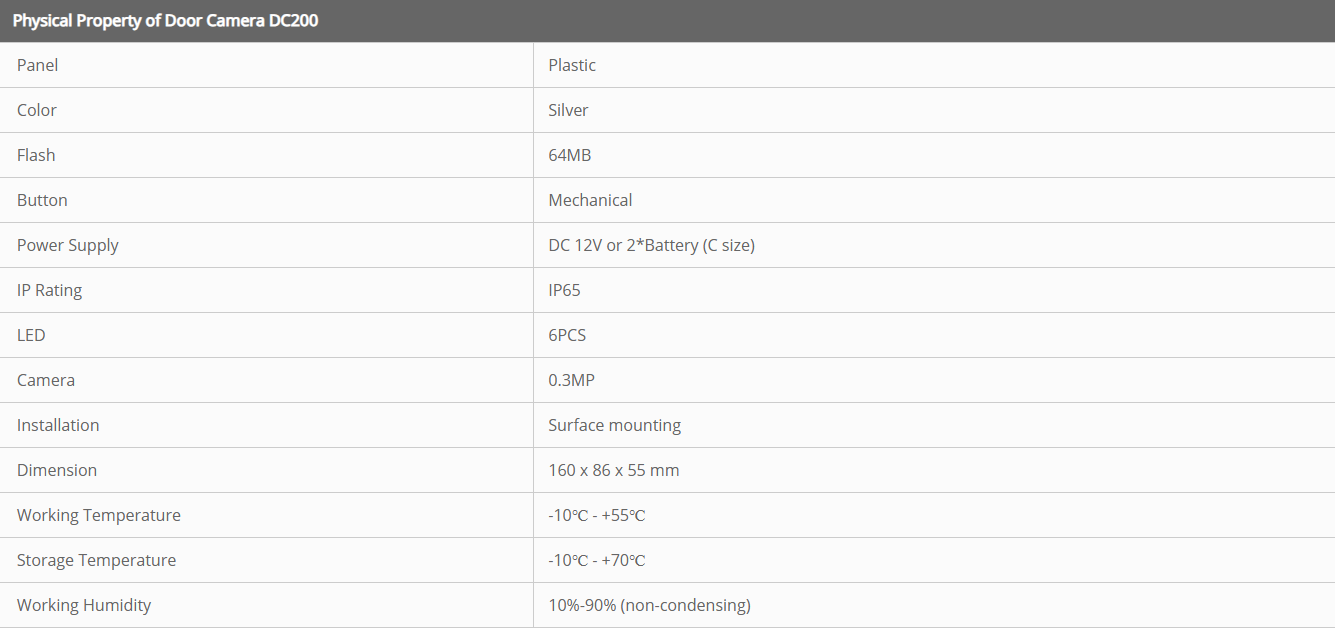Image resolution: width=1335 pixels, height=628 pixels.
Task: Select the 'Panel' row label
Action: [x=38, y=65]
